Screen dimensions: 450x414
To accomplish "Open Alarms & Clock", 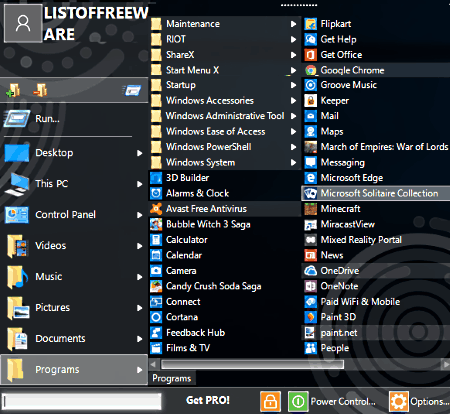I will click(x=225, y=193).
